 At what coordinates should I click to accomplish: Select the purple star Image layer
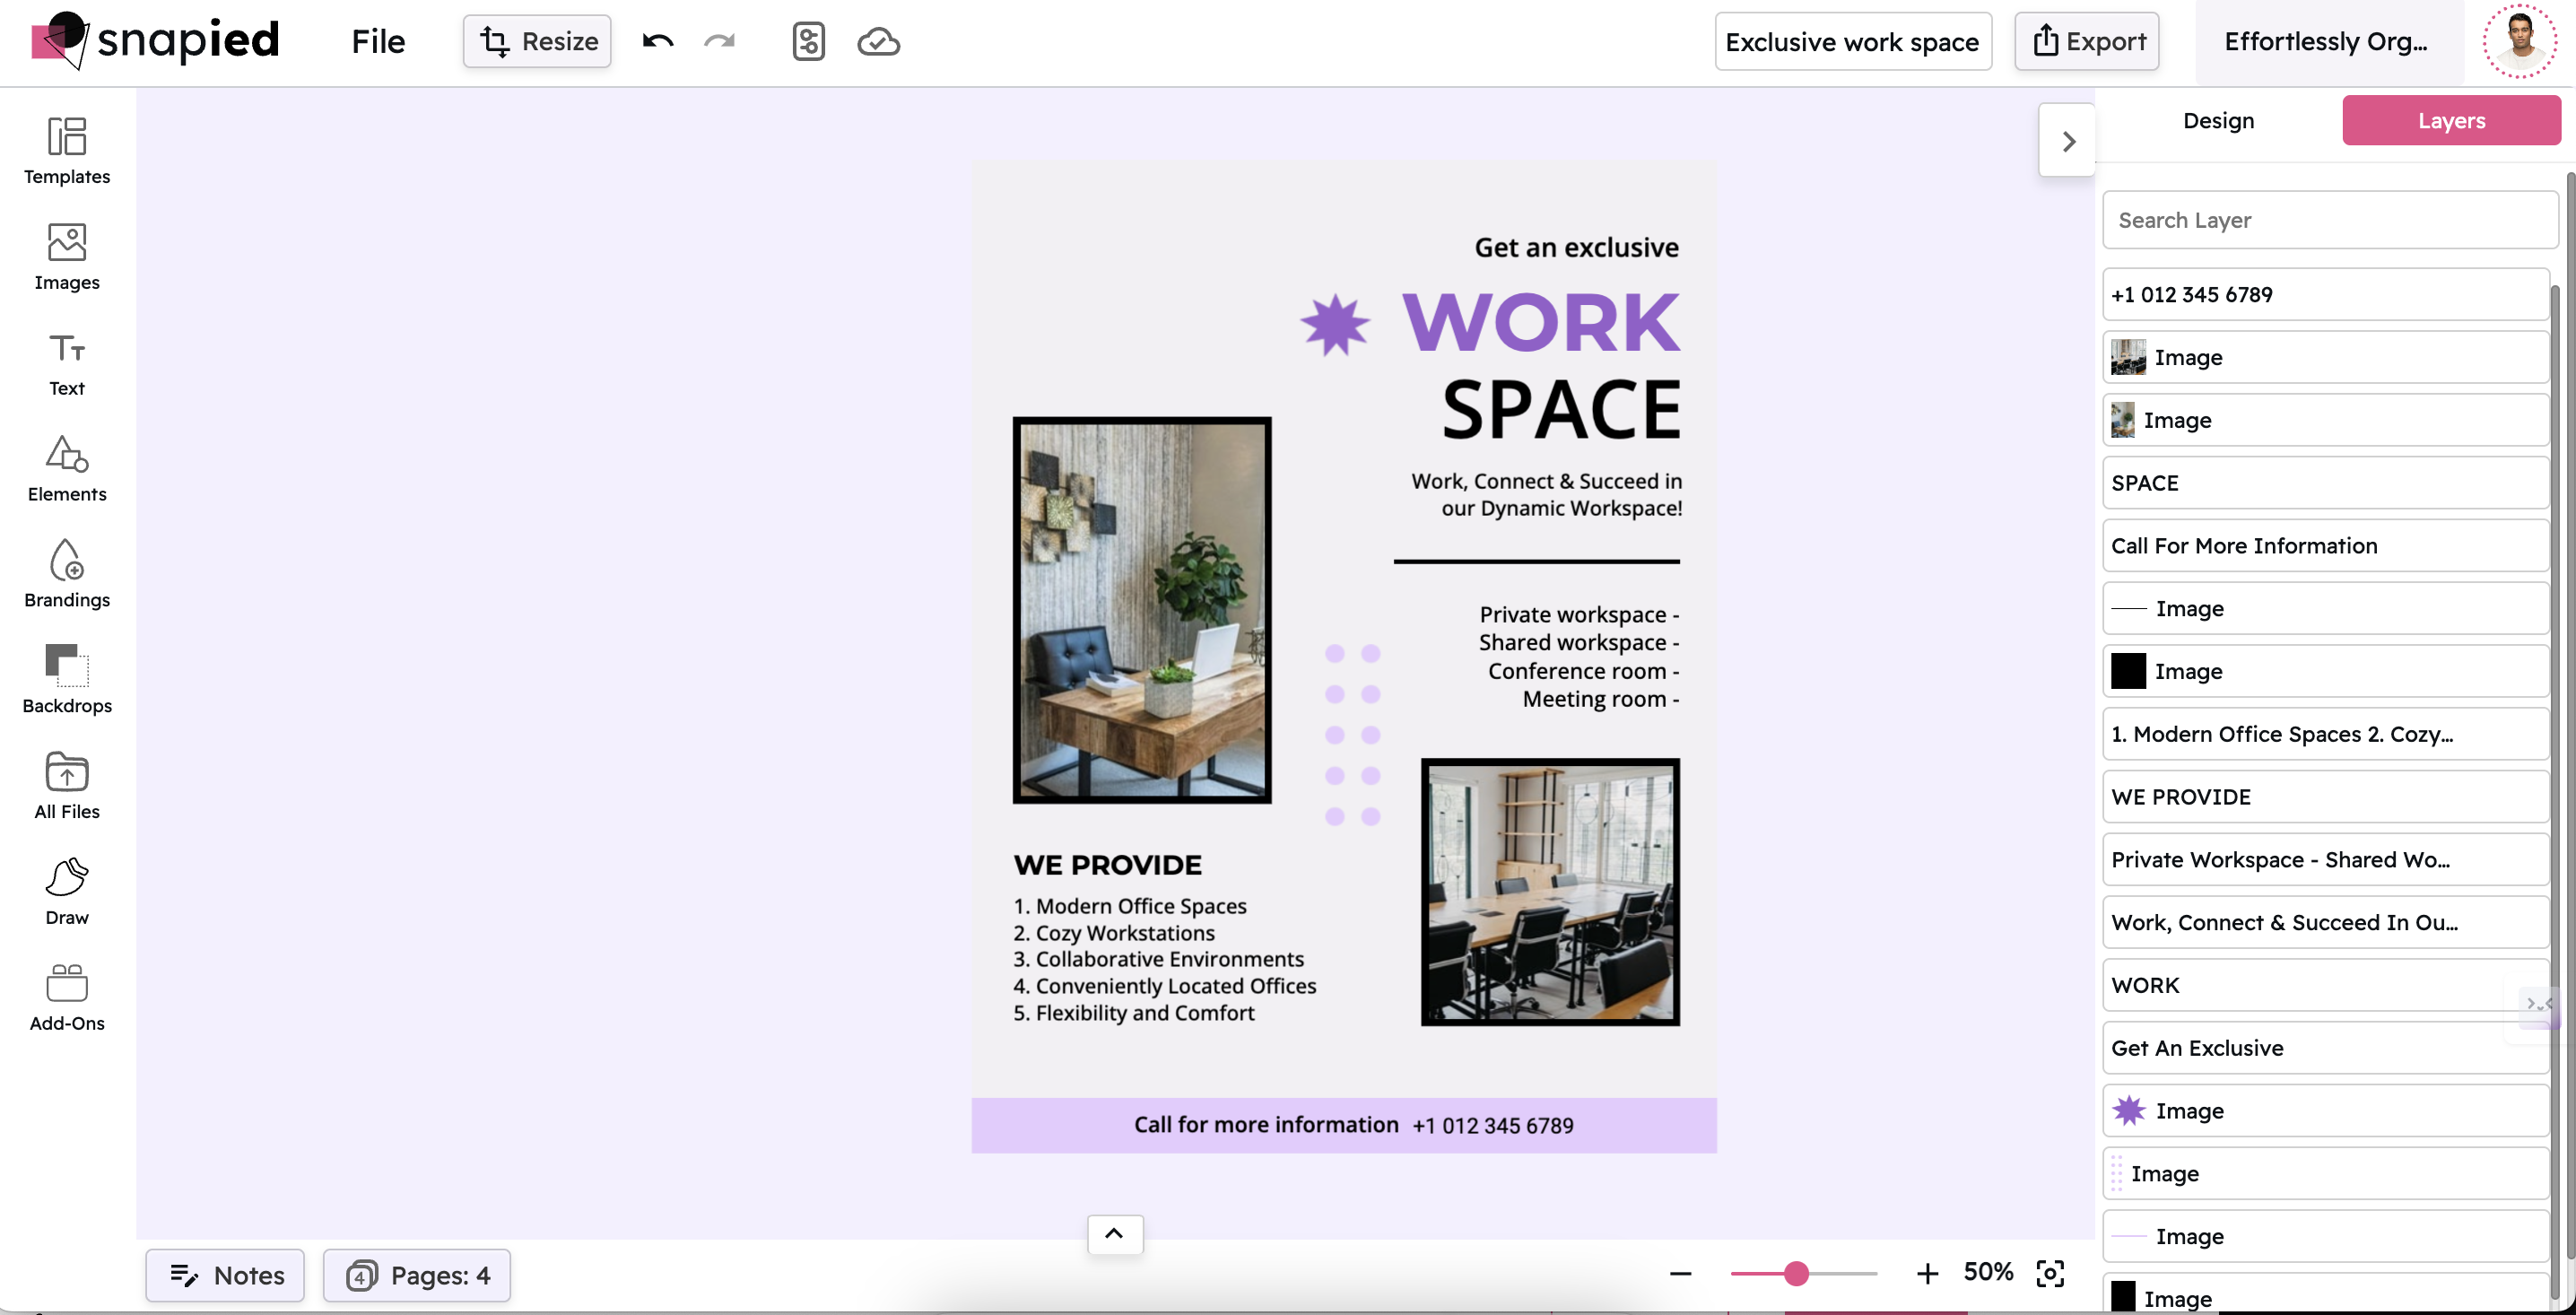tap(2326, 1111)
